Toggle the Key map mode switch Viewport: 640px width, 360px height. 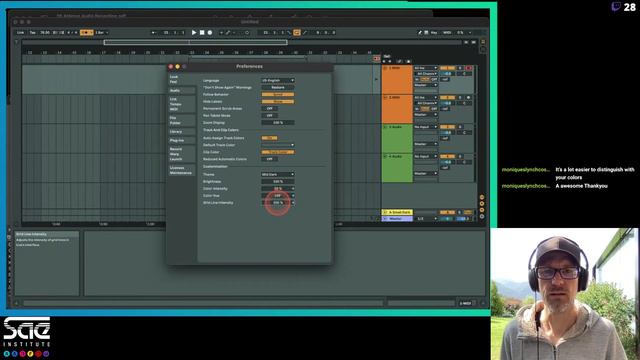point(434,32)
